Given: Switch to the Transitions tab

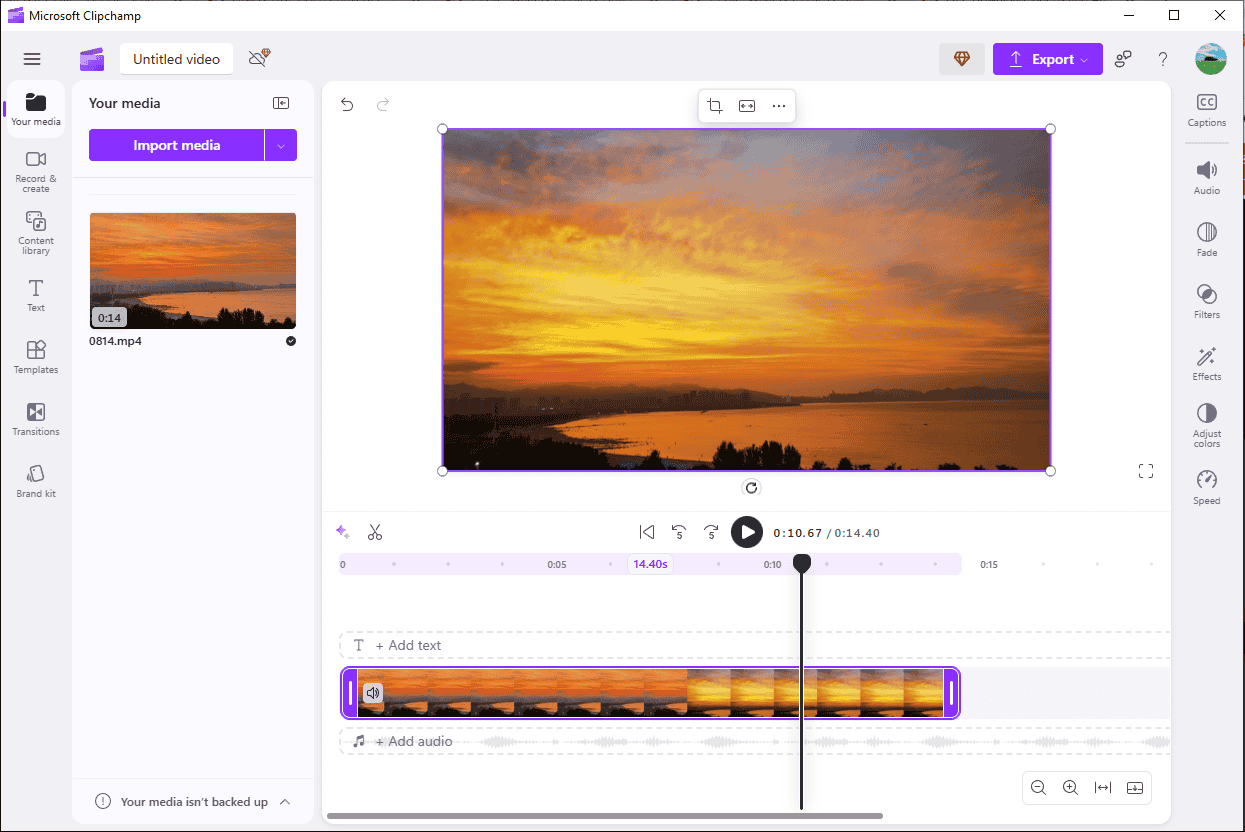Looking at the screenshot, I should point(36,418).
